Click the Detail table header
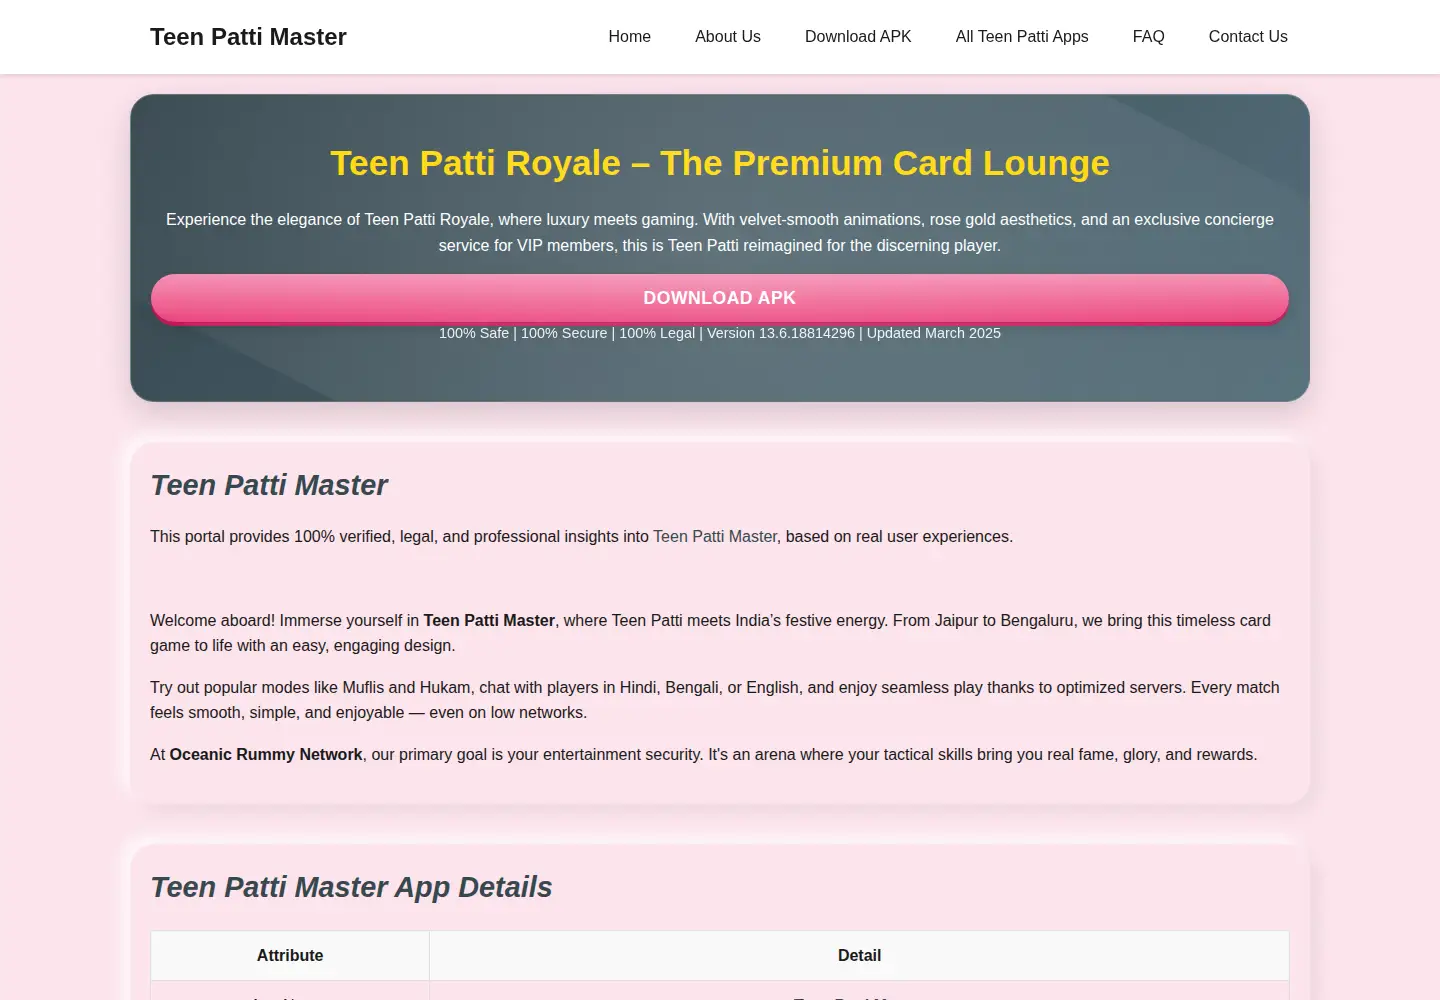The image size is (1440, 1000). 859,956
